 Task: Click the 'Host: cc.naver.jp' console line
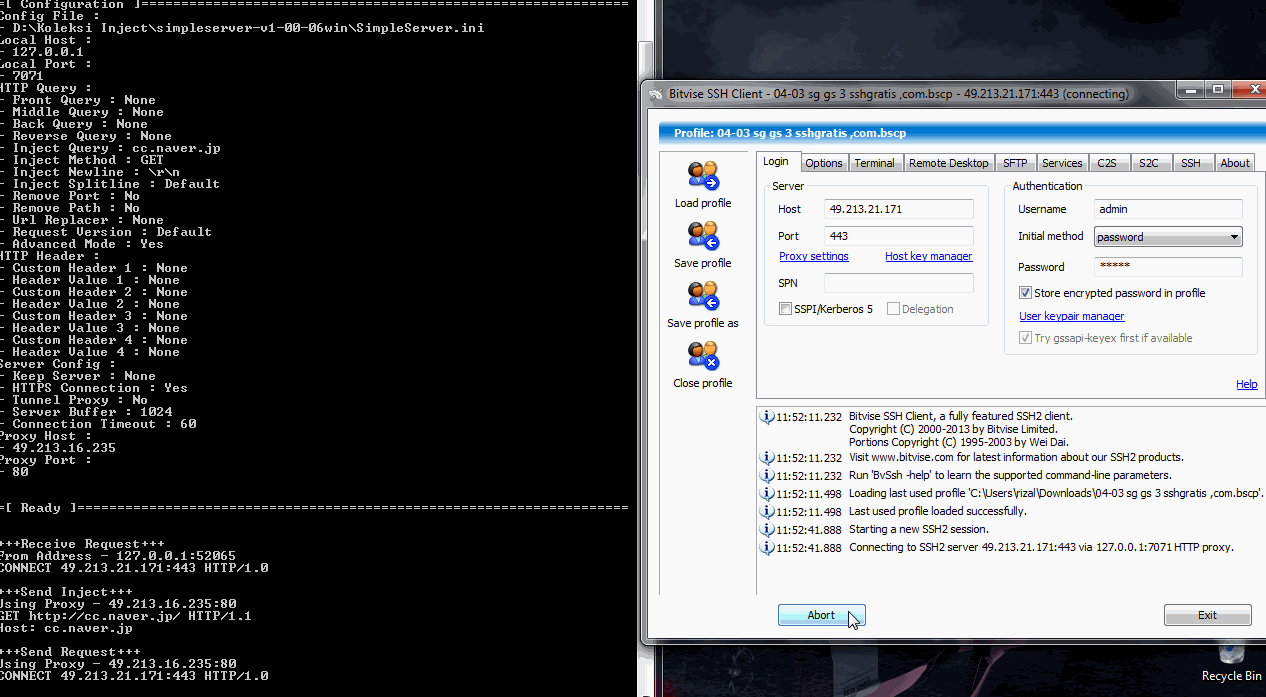[x=66, y=628]
